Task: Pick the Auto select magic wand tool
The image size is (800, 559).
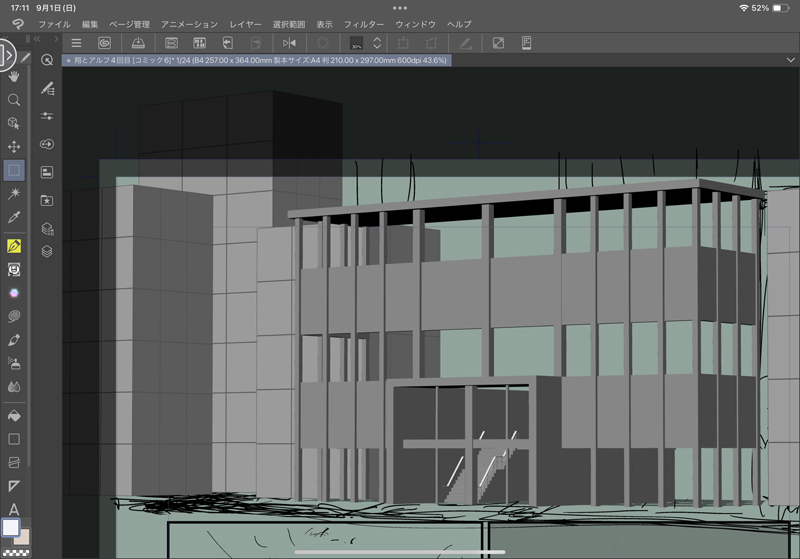Action: pos(14,193)
